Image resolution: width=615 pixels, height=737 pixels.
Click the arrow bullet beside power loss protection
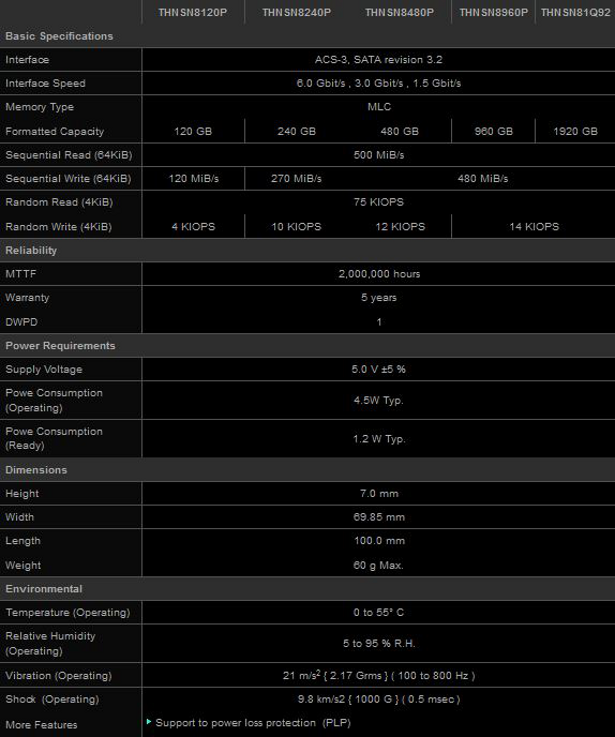tap(149, 721)
